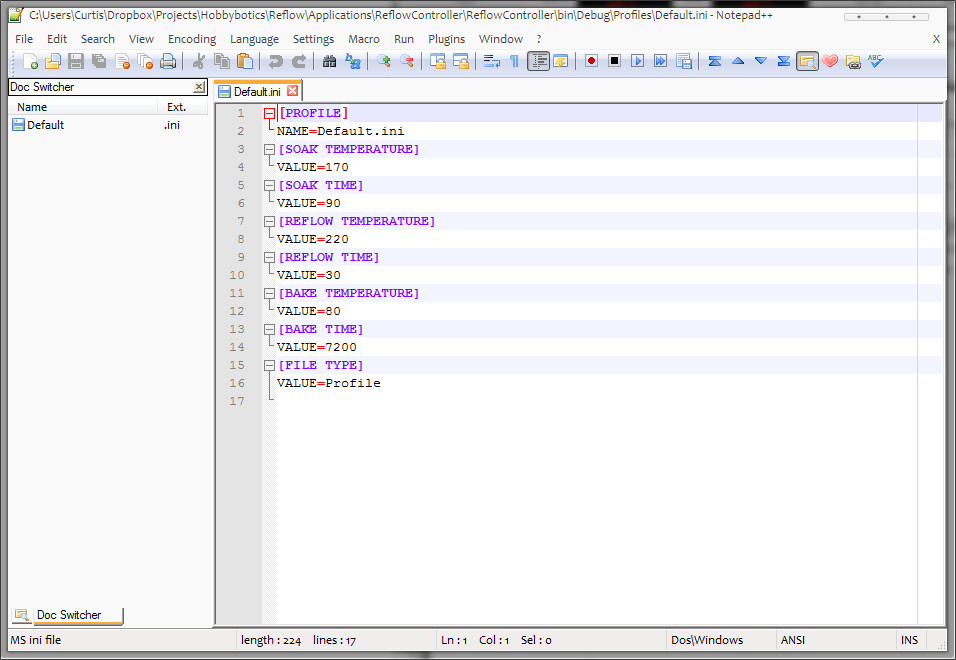
Task: Start macro recording with red dot icon
Action: [x=591, y=61]
